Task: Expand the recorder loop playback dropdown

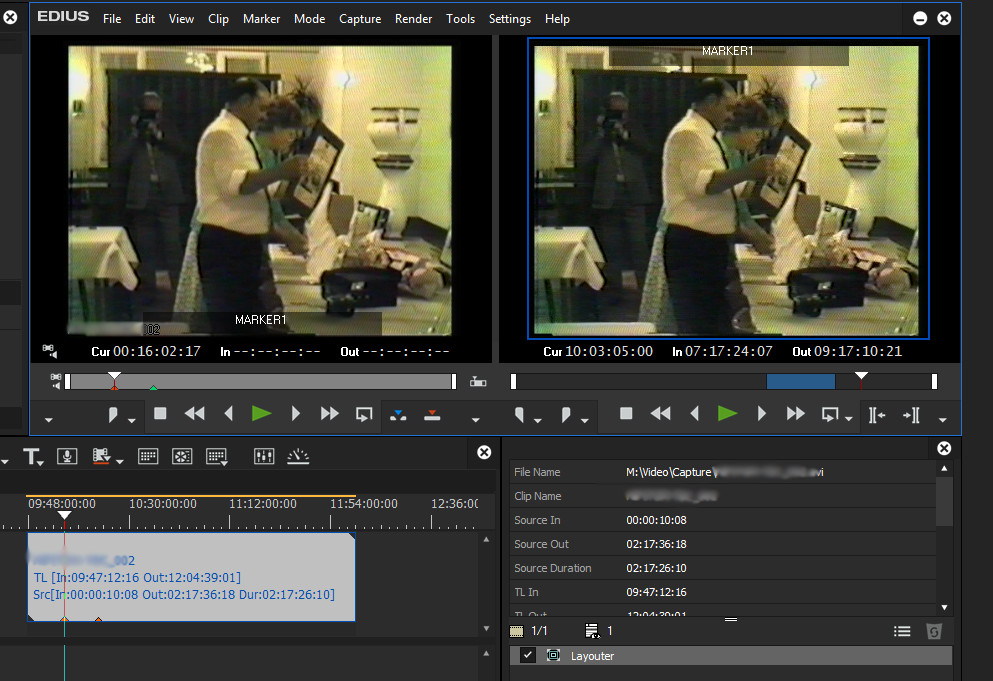Action: 849,419
